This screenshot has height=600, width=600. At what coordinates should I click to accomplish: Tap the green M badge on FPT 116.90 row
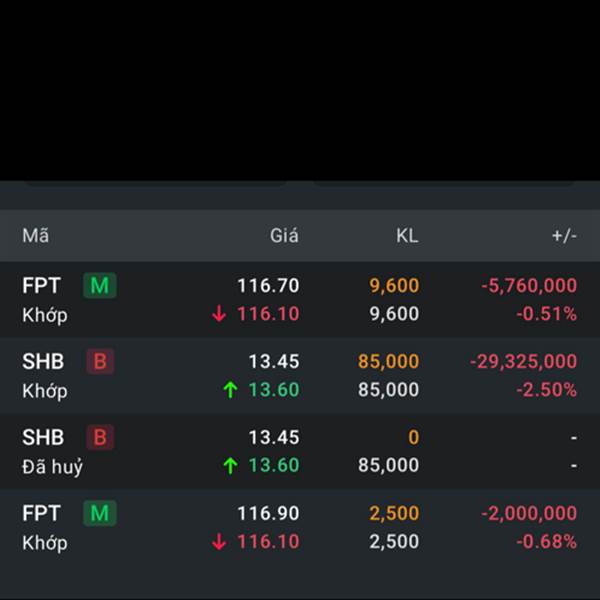100,513
